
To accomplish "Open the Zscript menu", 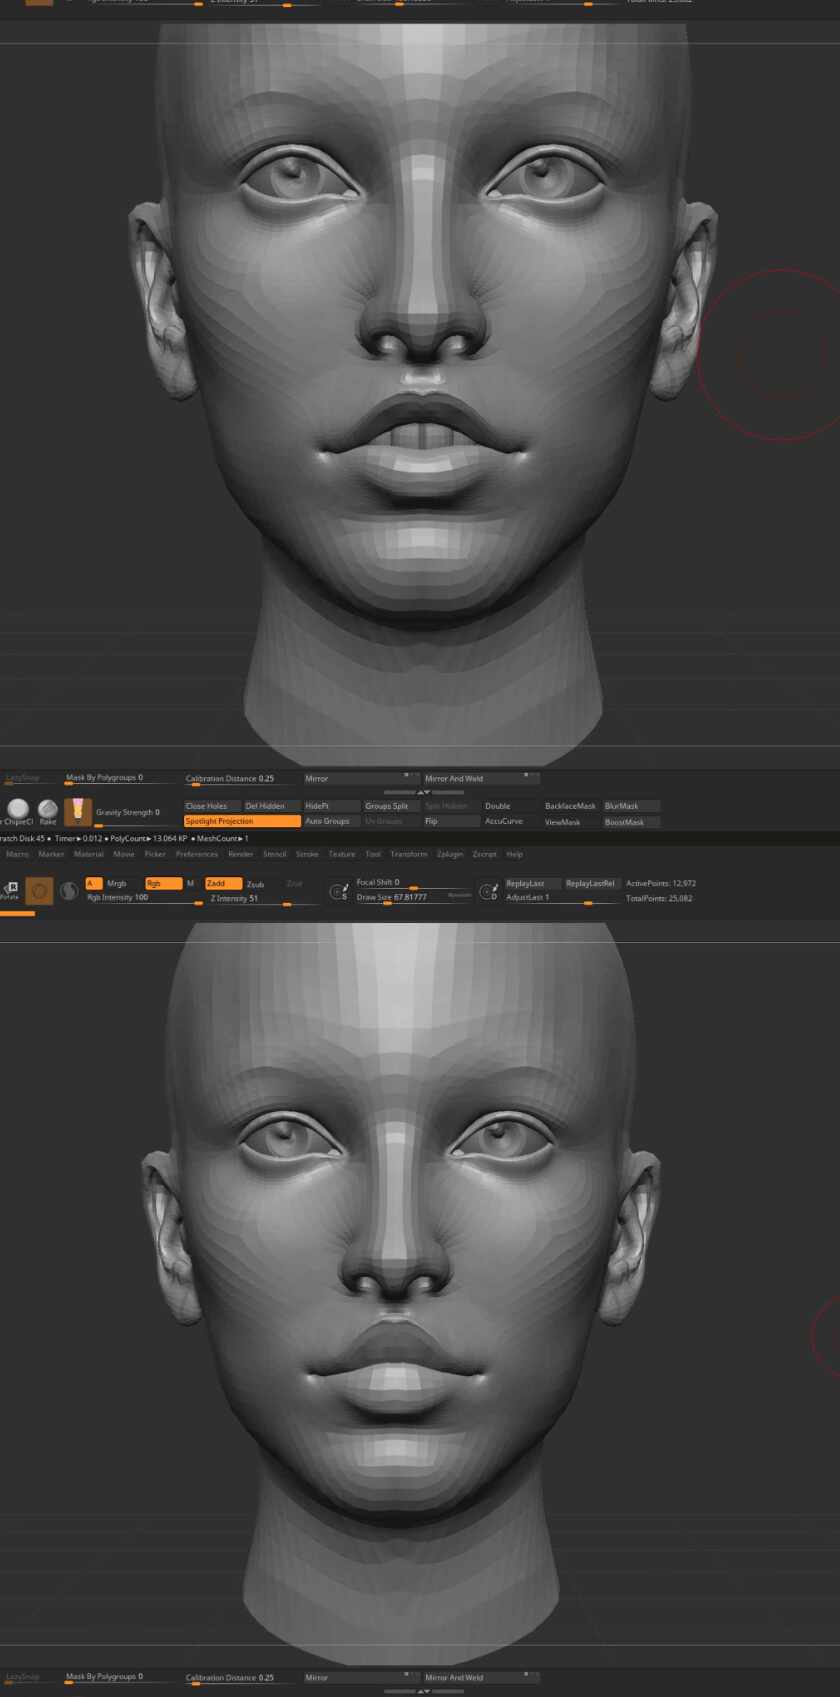I will [485, 854].
